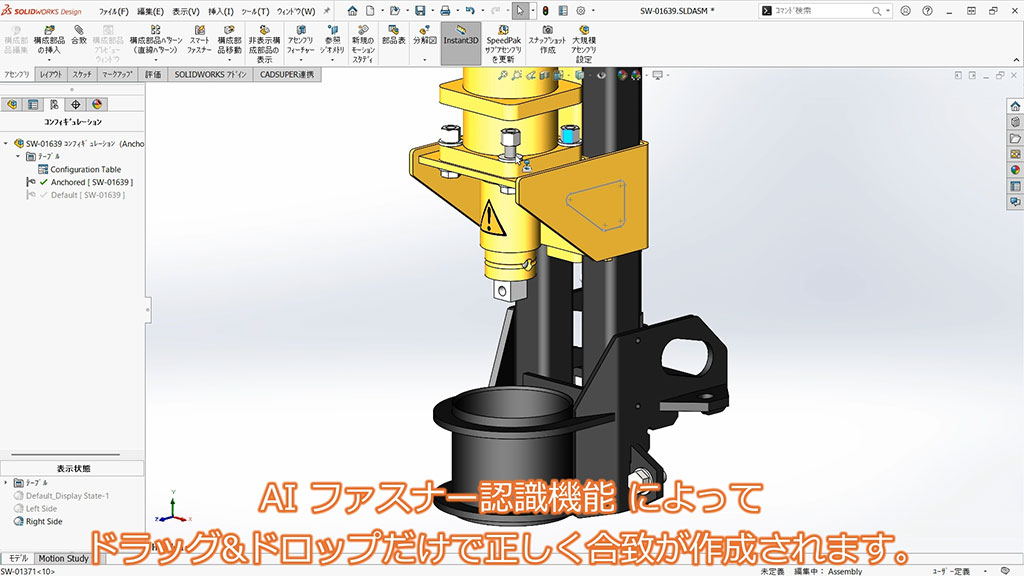Collapse the SW-01639 configuration root node

[7, 143]
